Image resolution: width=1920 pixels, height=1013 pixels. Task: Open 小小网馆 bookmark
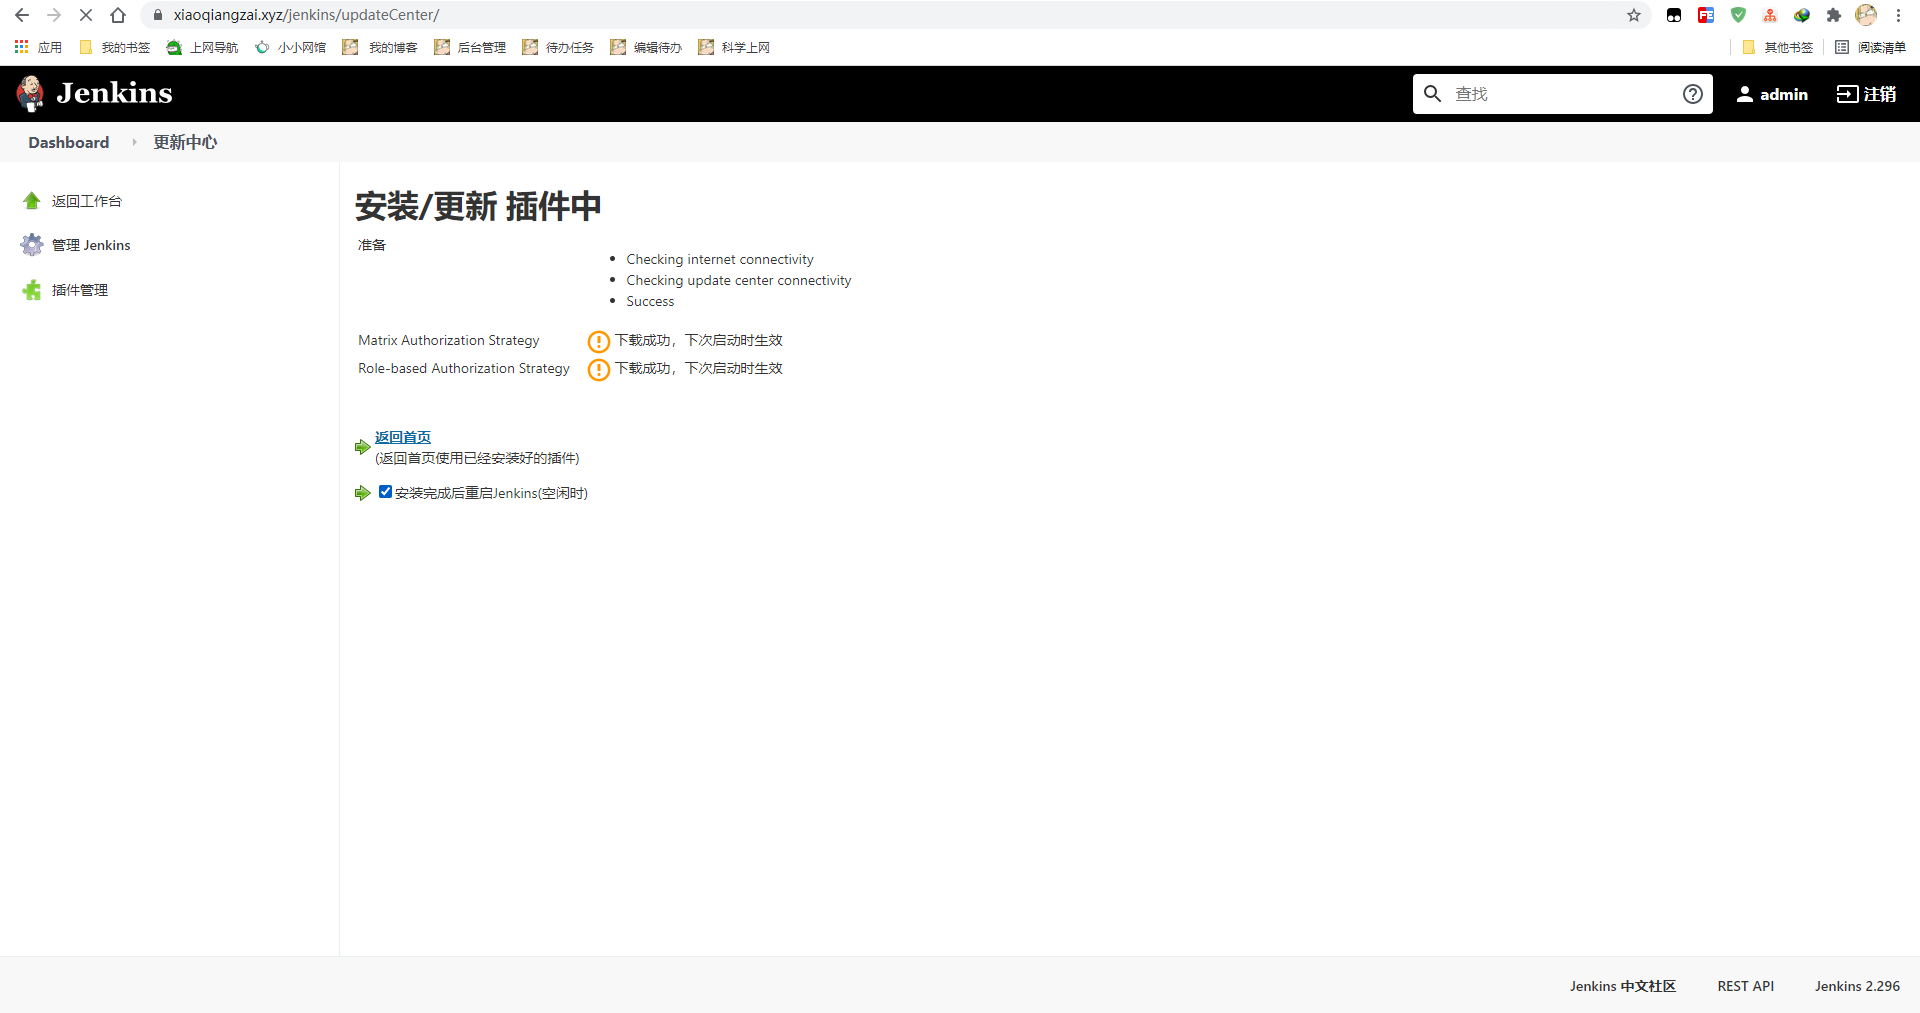click(291, 47)
